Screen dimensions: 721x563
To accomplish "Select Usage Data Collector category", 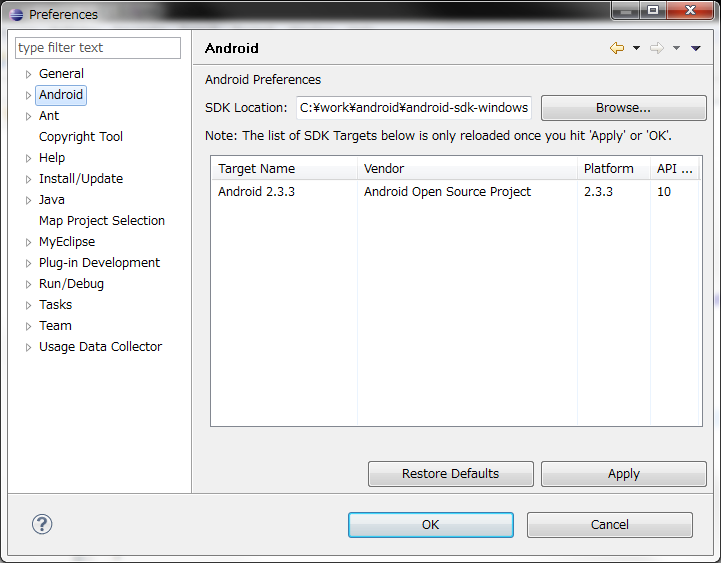I will (x=101, y=347).
